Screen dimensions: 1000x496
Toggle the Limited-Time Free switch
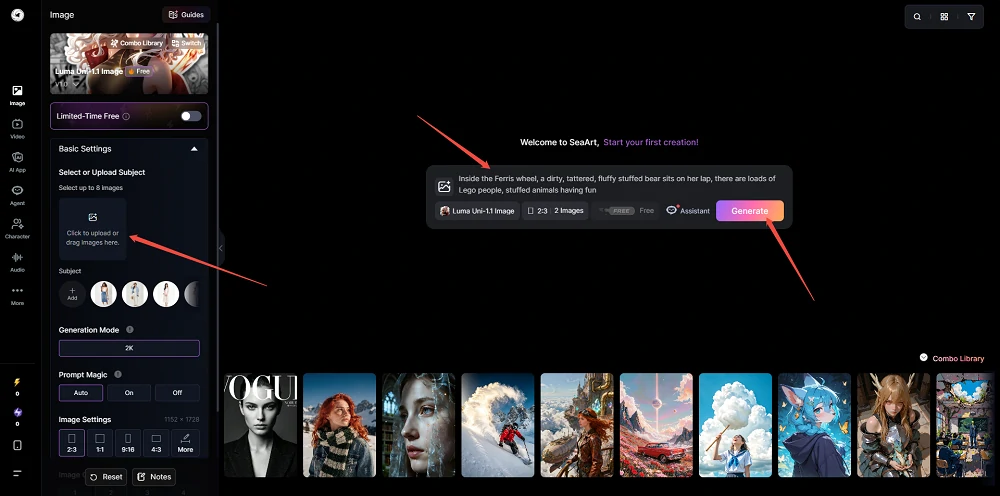191,116
